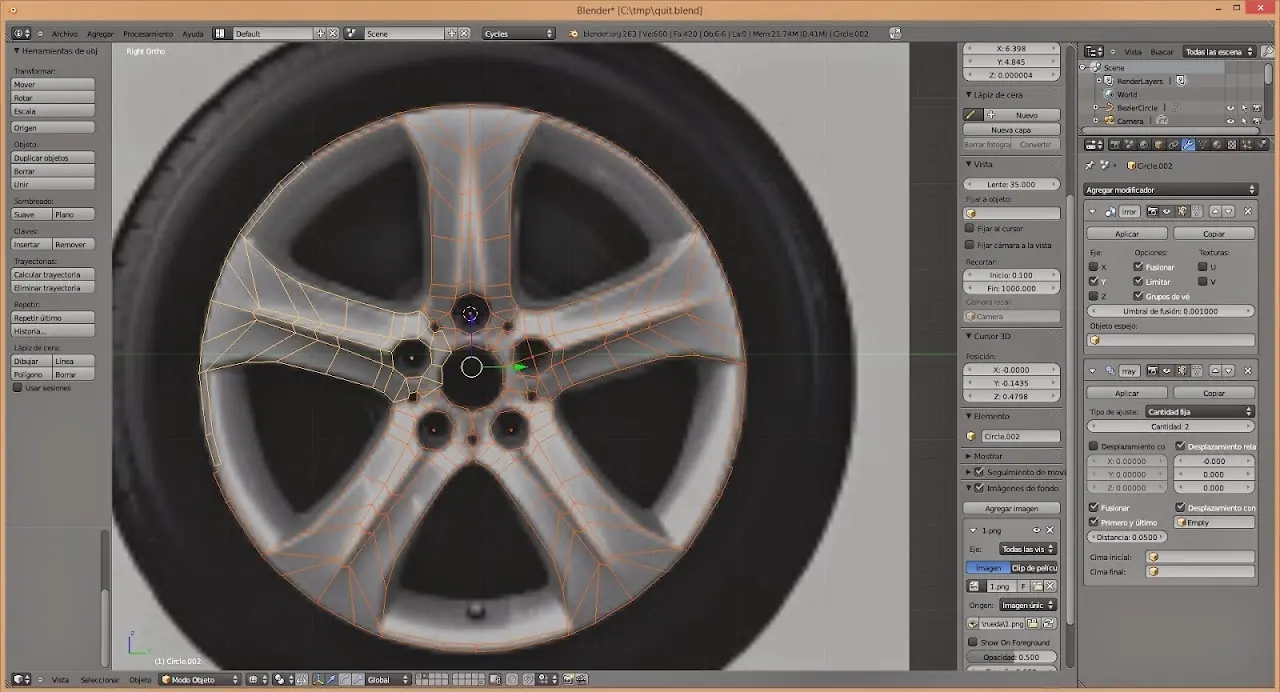Screen dimensions: 1280x692
Task: Toggle Usar sesiones checkbox
Action: (17, 387)
